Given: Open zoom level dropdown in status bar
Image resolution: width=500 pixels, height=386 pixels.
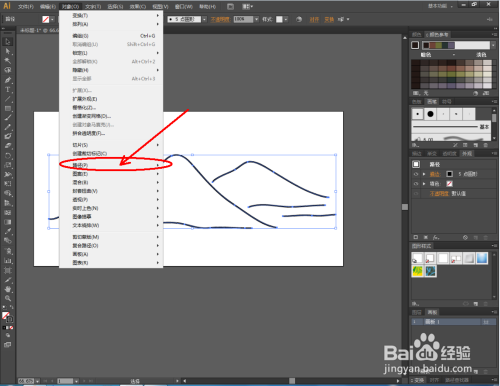Looking at the screenshot, I should point(37,381).
